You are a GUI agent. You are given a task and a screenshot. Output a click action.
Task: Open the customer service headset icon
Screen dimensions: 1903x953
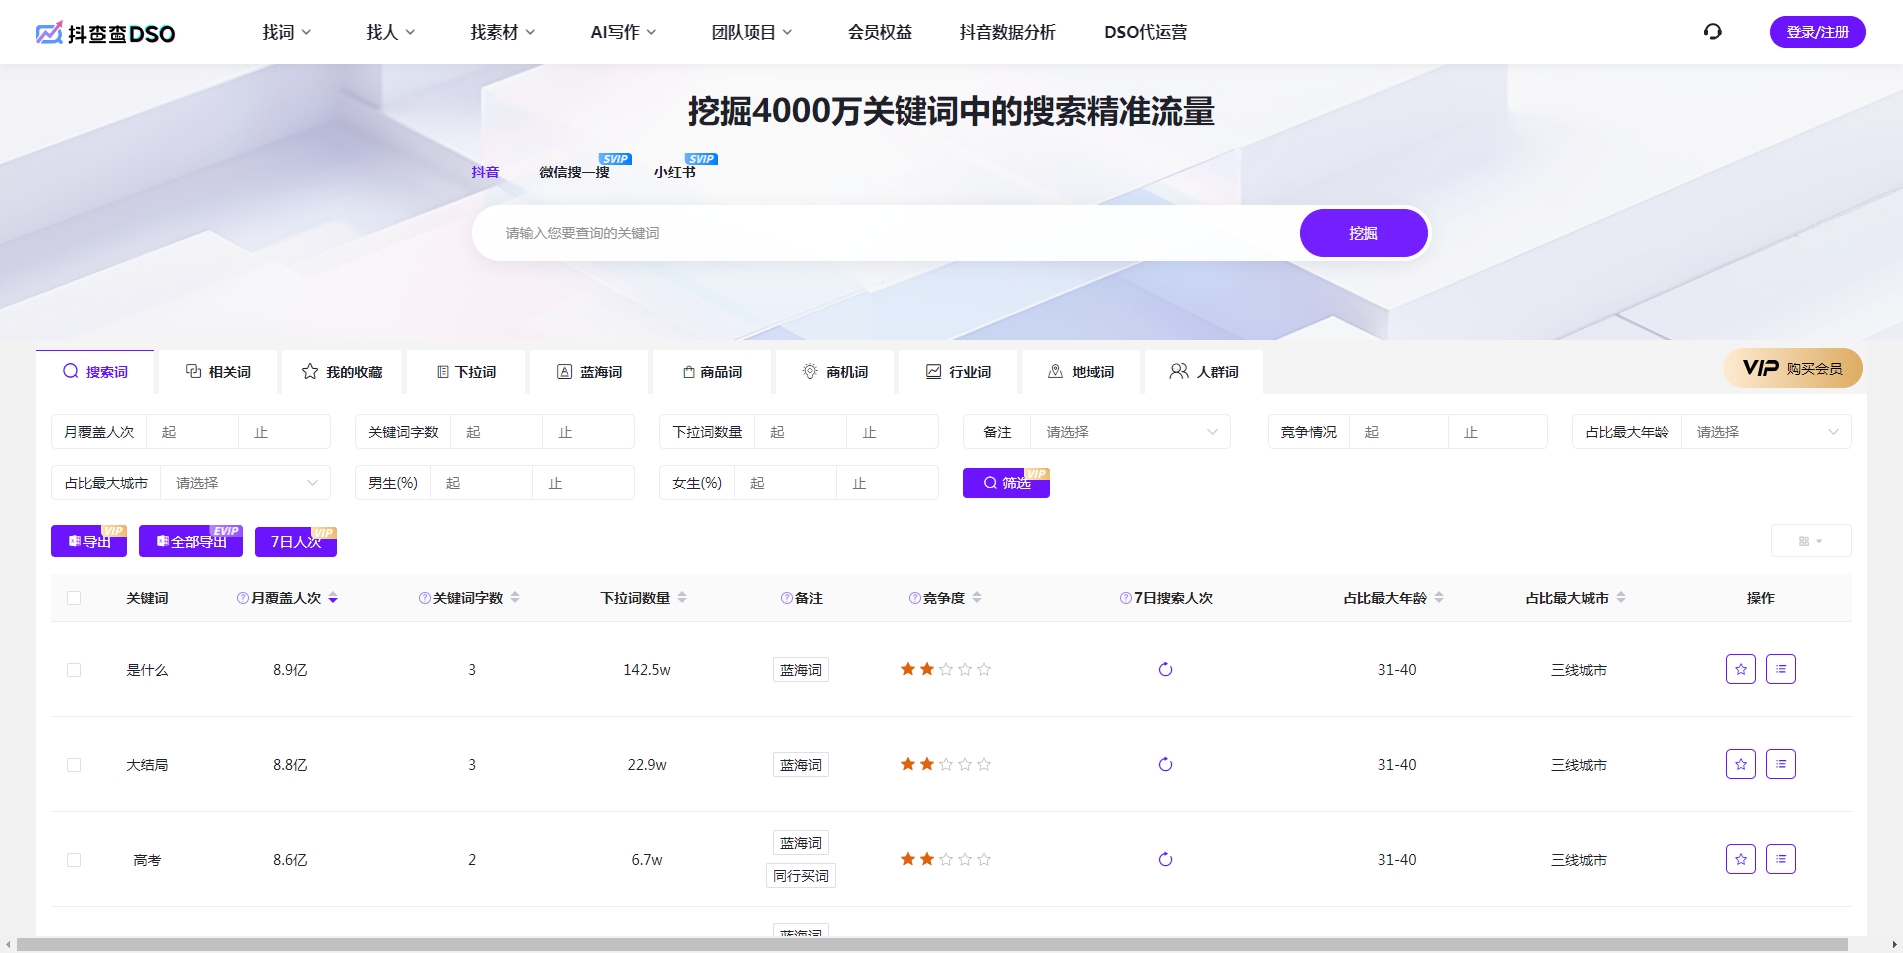pos(1712,32)
